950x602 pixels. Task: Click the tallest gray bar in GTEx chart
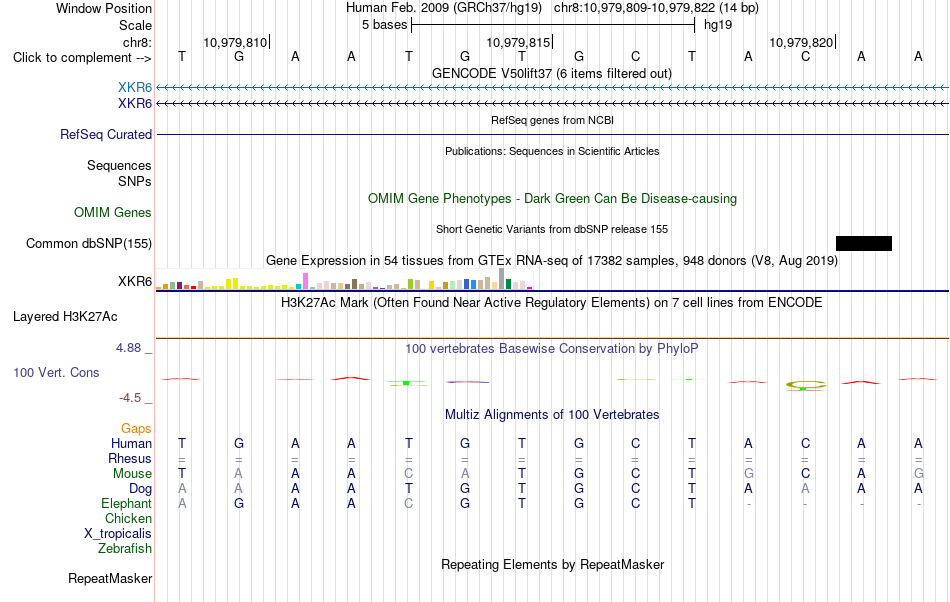tap(501, 279)
